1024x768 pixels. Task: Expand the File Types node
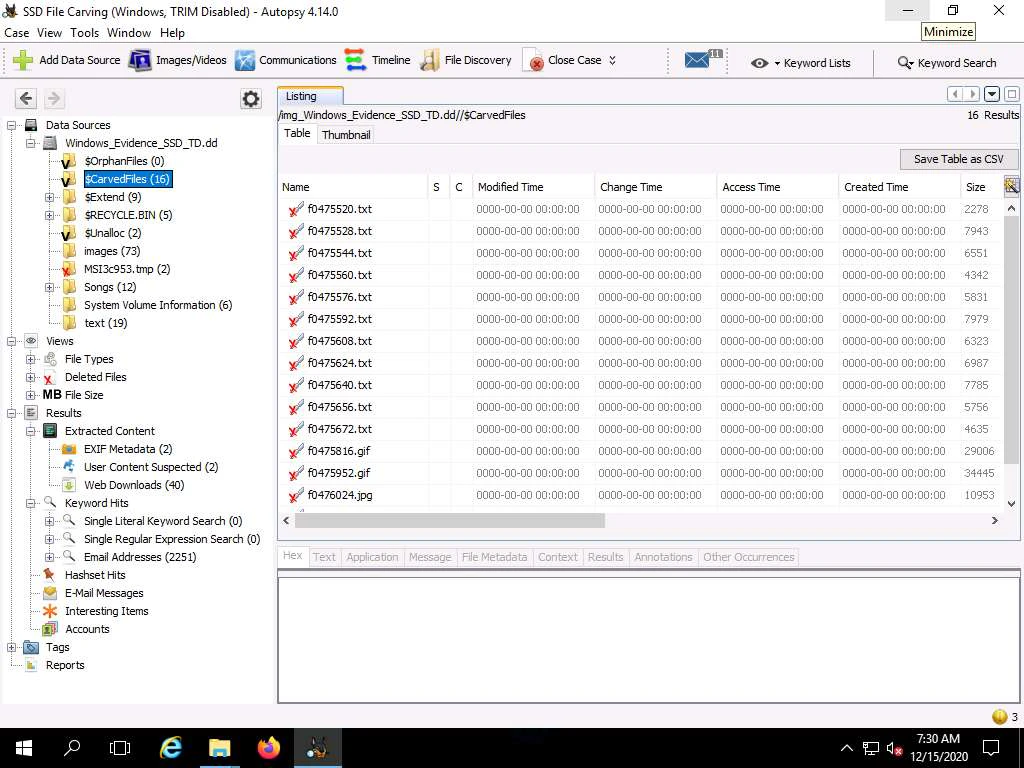30,359
